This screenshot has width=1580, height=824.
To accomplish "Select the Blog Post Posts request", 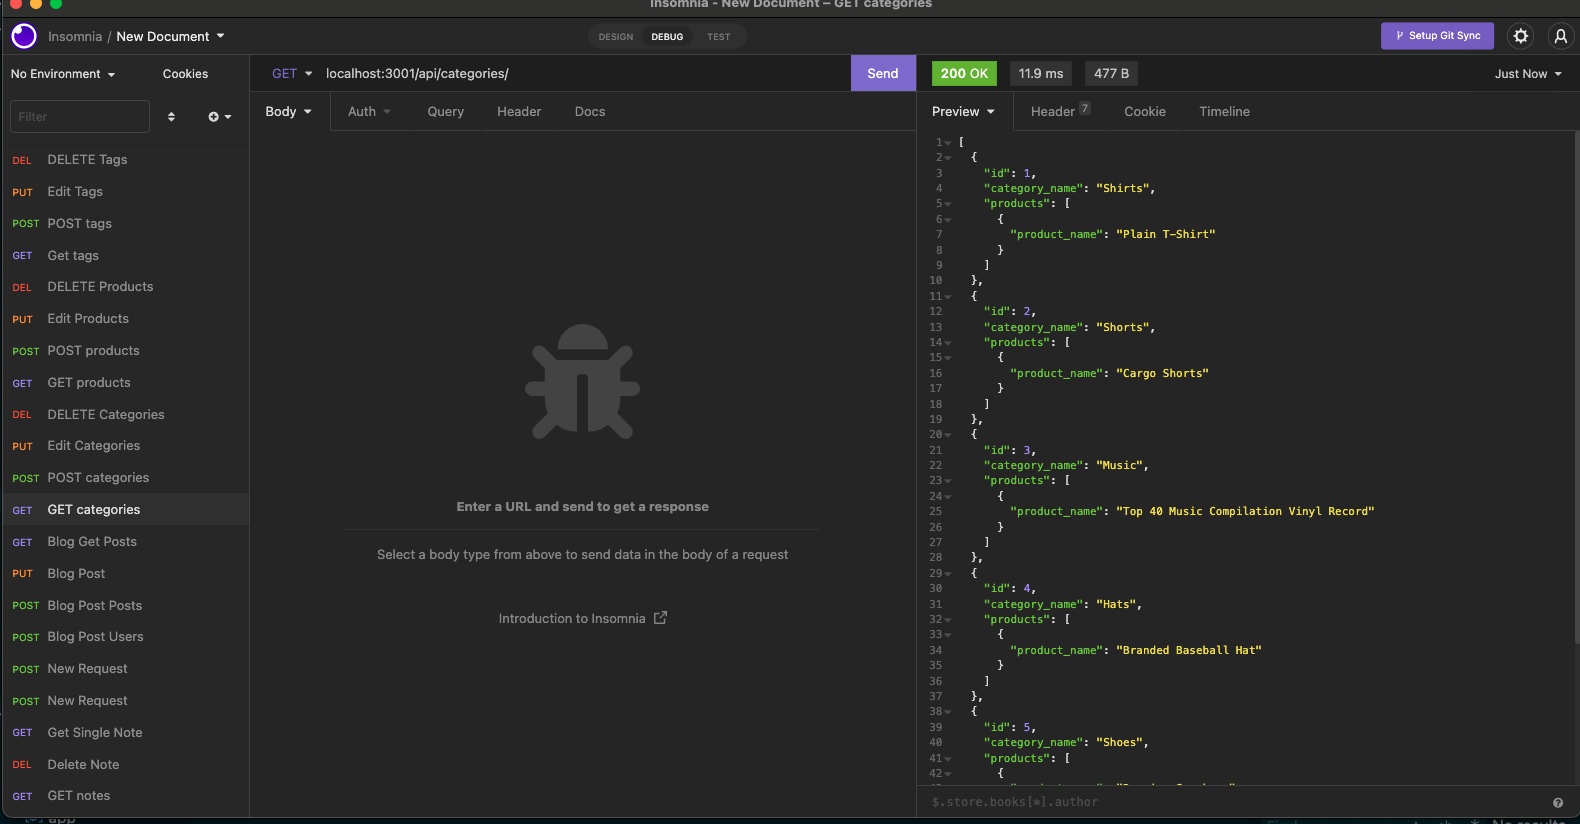I will click(125, 606).
